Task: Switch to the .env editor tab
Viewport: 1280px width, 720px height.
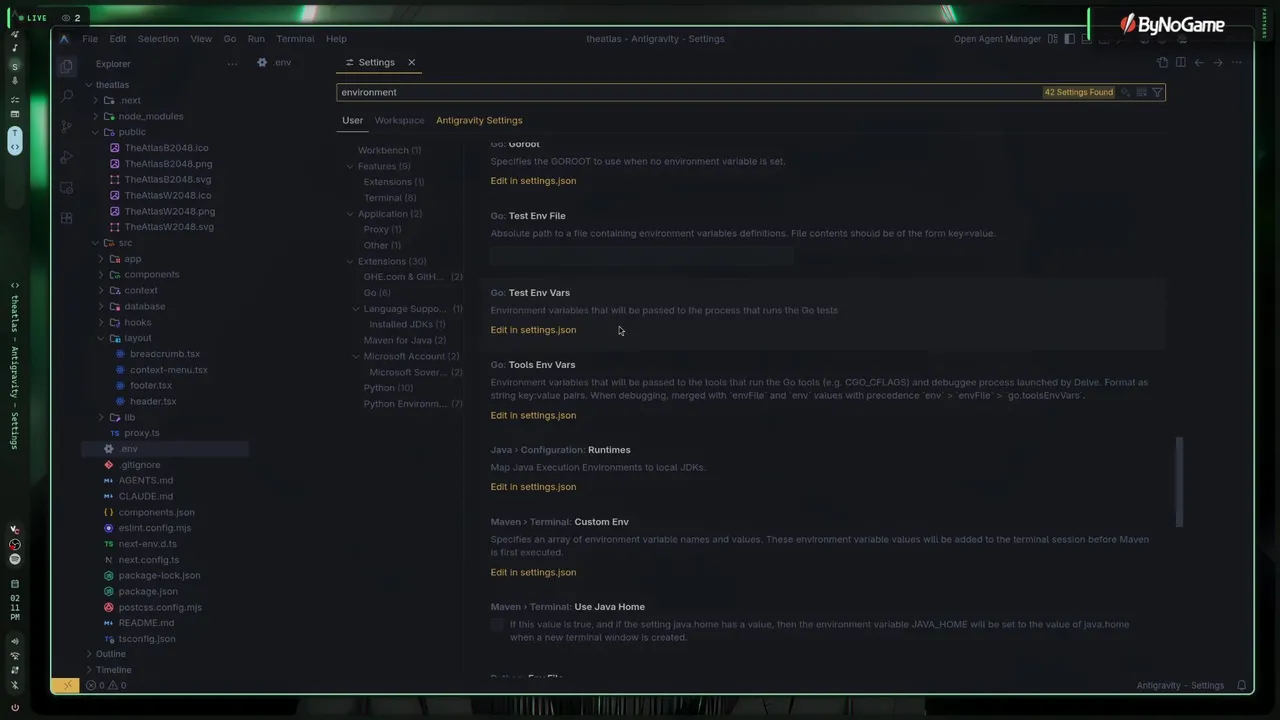Action: click(x=274, y=62)
